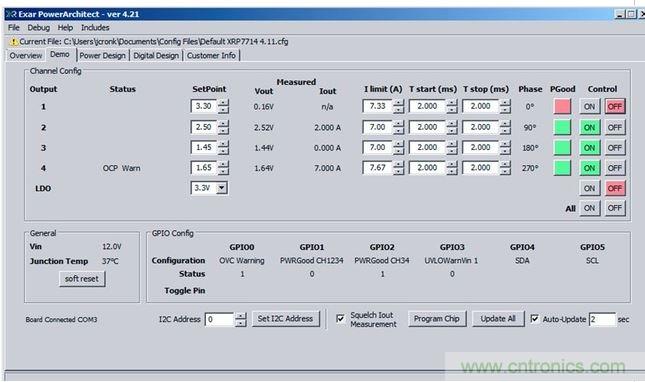645x382 pixels.
Task: Toggle Squelch Iout Measurement checkbox
Action: click(340, 319)
